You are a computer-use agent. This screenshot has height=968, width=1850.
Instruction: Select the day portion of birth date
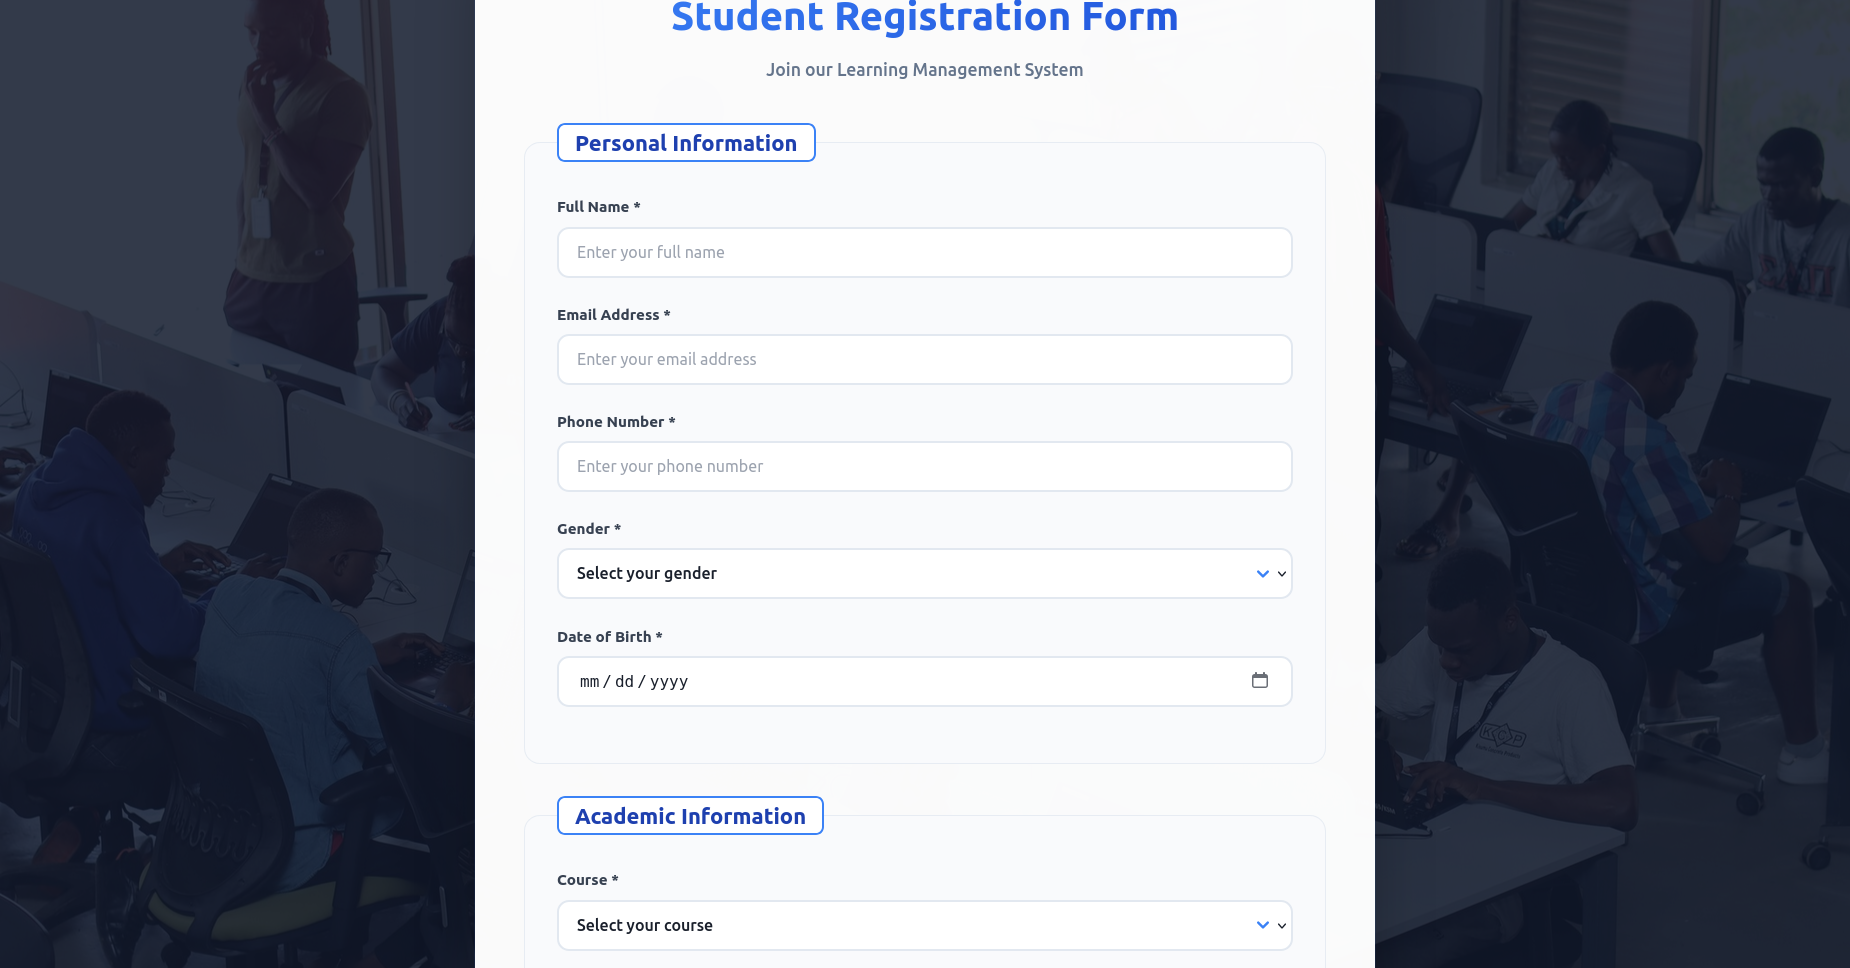(x=625, y=681)
